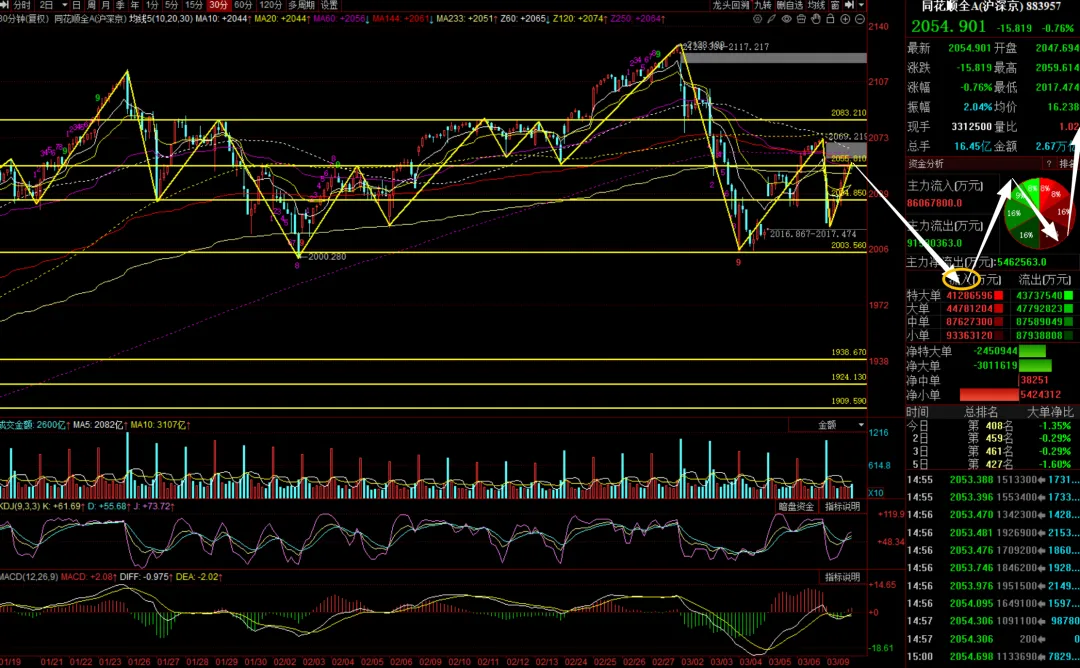The image size is (1080, 668).
Task: Open dropdown arrow next to panel arrow
Action: [861, 5]
